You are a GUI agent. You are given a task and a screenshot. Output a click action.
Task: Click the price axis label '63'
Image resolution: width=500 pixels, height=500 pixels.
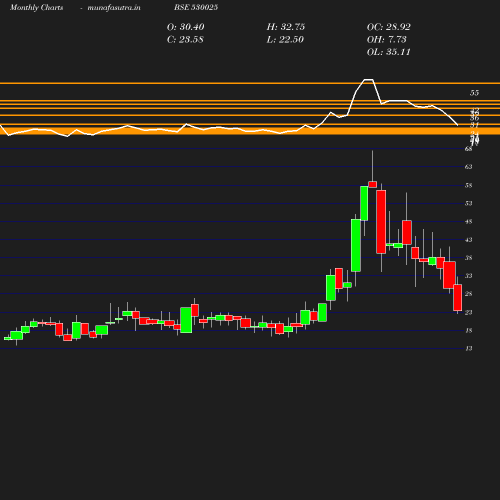point(469,166)
